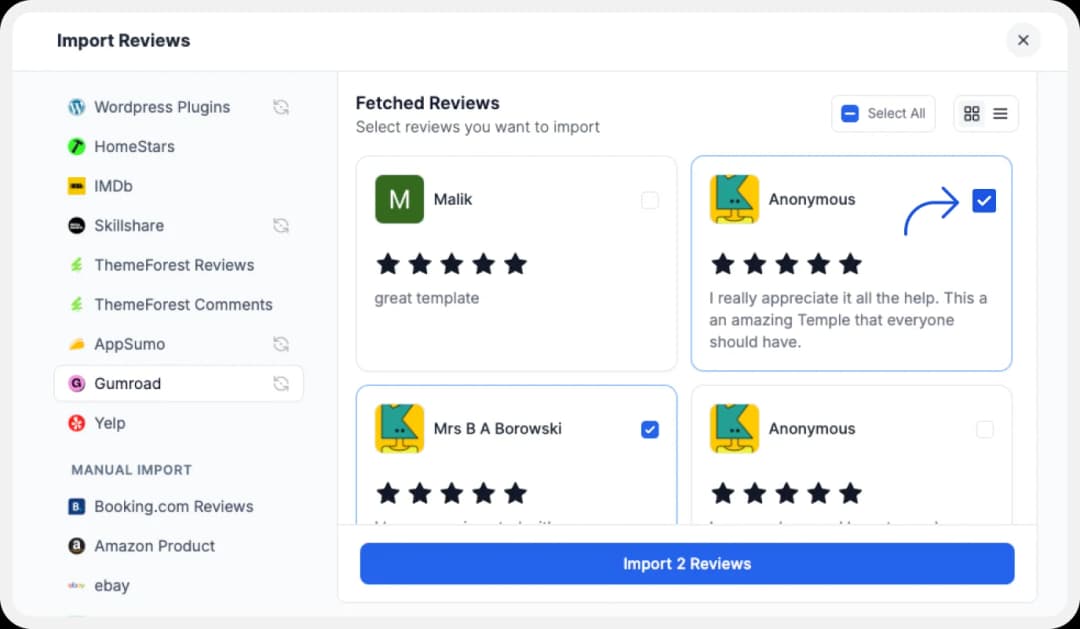Switch to list view layout
The width and height of the screenshot is (1080, 629).
[1000, 114]
